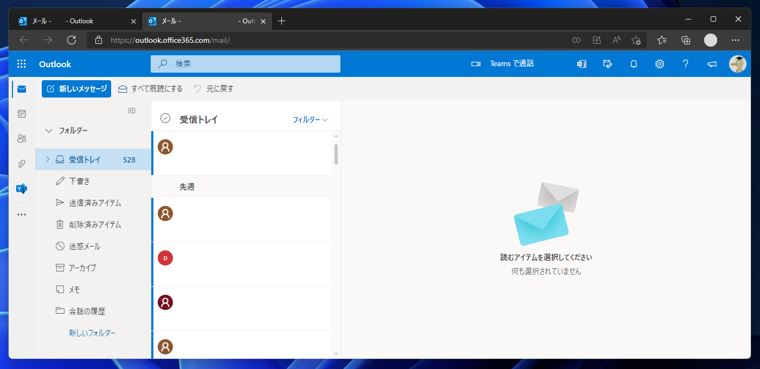Screen dimensions: 760x369
Task: Open Outlook settings gear
Action: (x=659, y=64)
